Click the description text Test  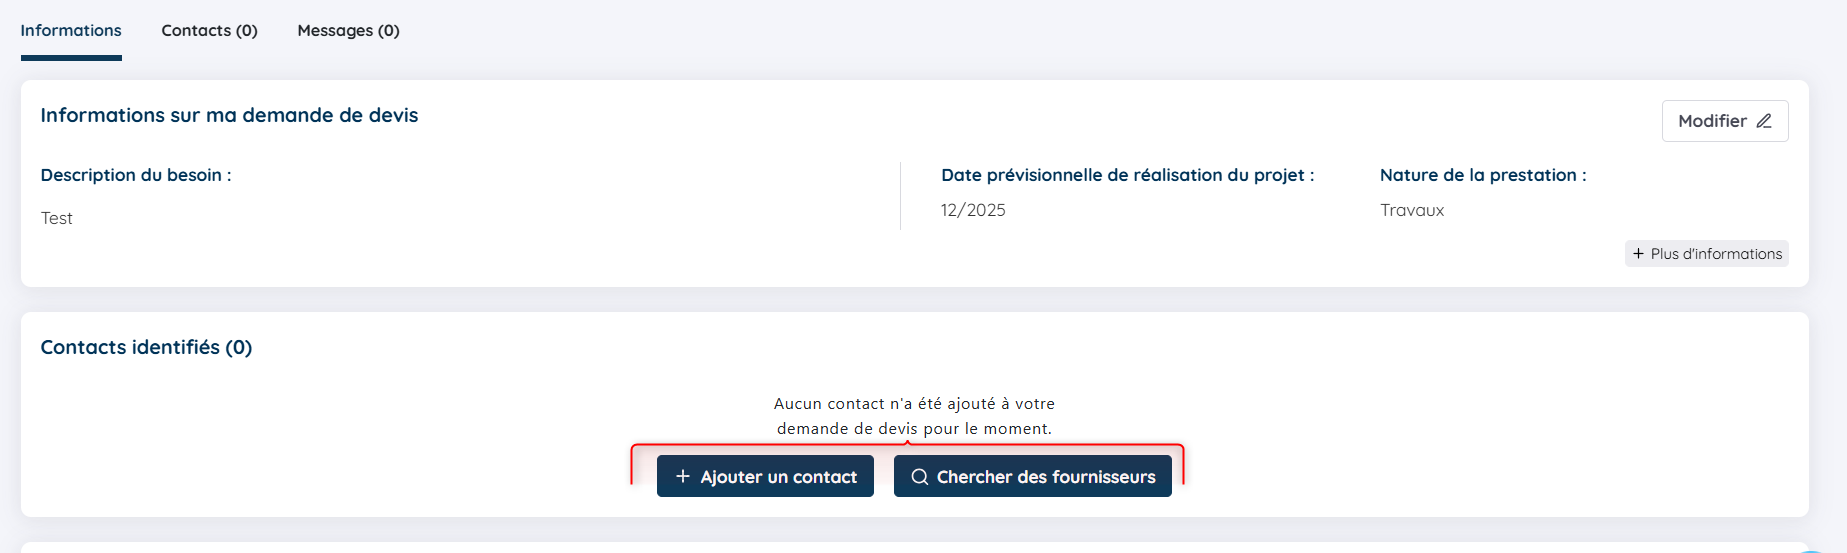(x=57, y=218)
